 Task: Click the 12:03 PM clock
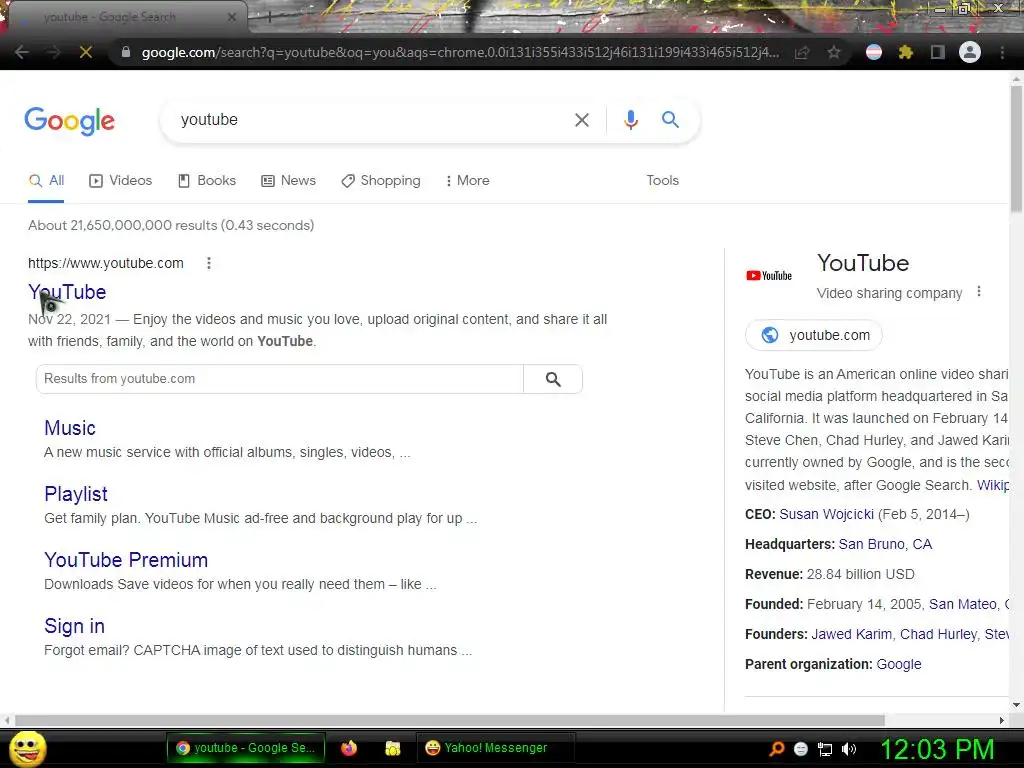click(937, 749)
